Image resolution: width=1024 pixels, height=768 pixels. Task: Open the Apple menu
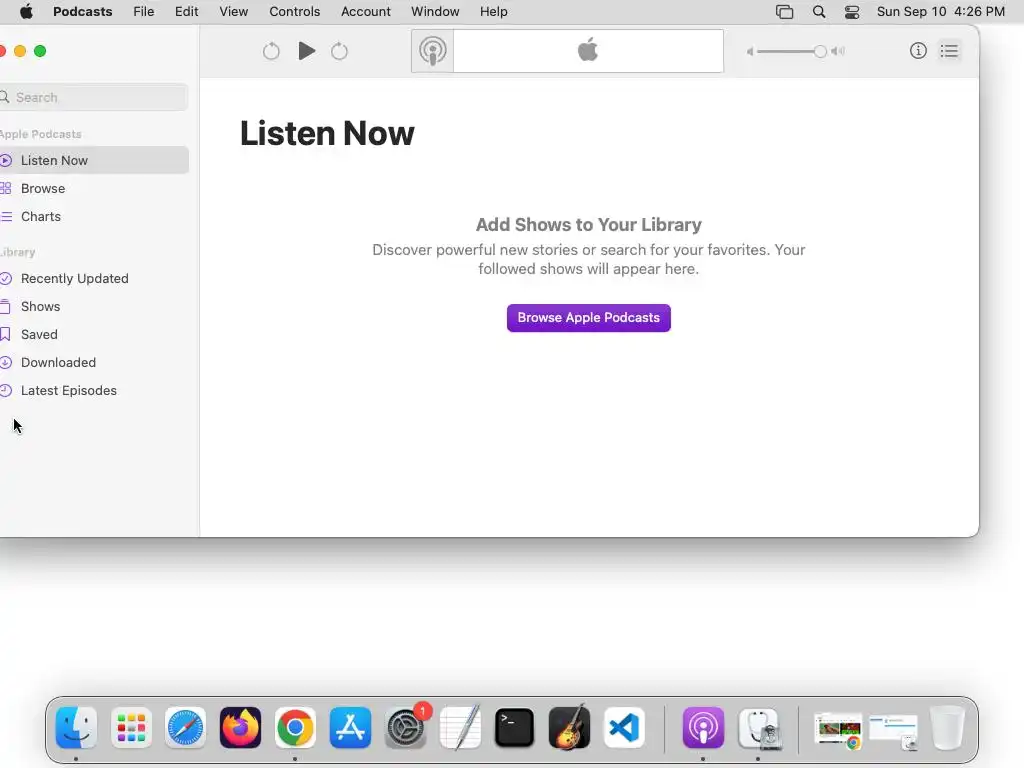26,12
